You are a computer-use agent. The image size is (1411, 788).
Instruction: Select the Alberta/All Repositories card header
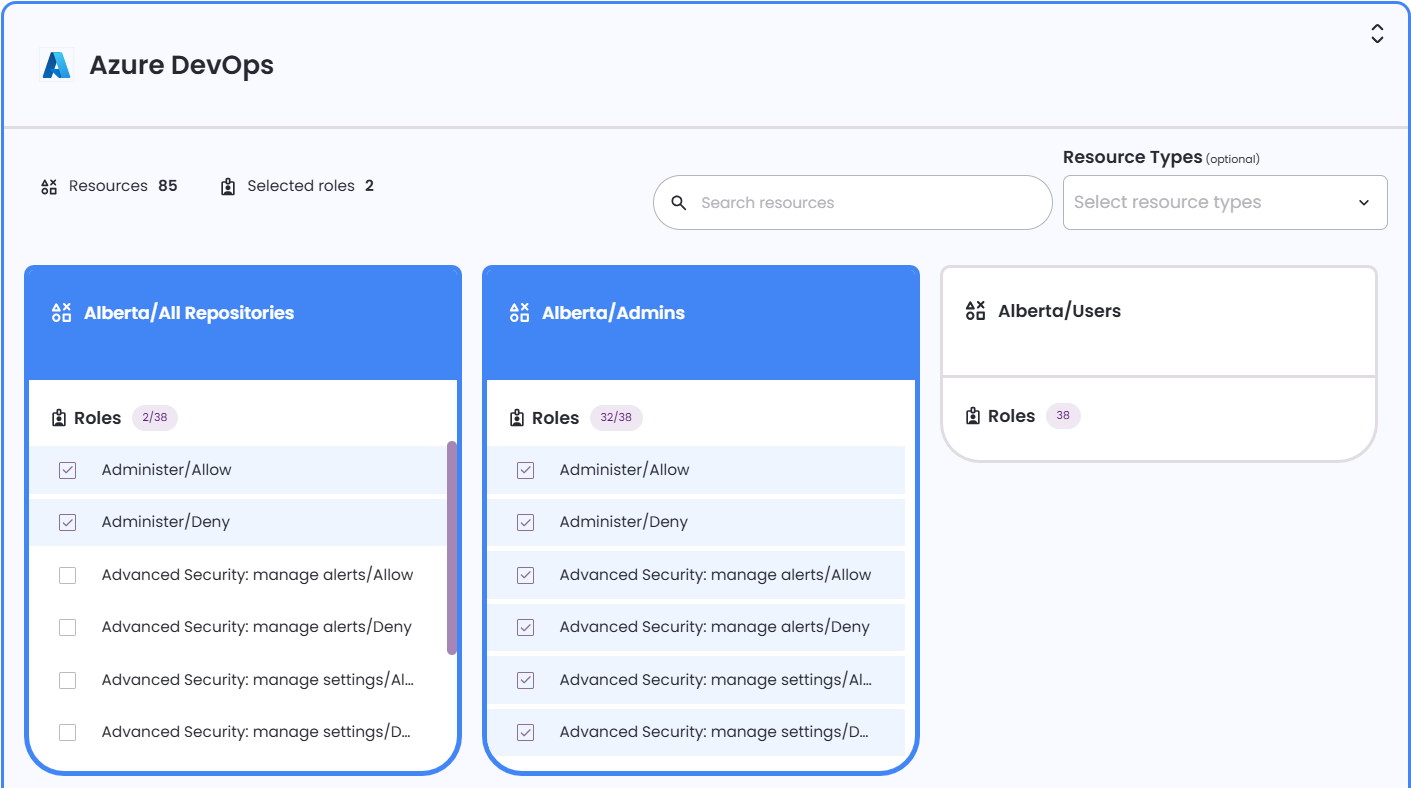tap(243, 323)
